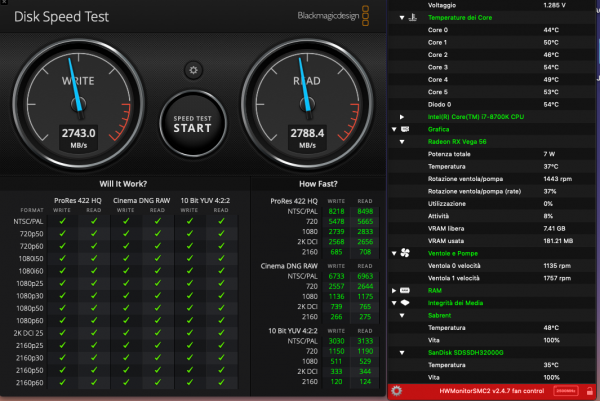Select the Voltaggio row
Viewport: 600px width, 401px height.
(x=492, y=5)
